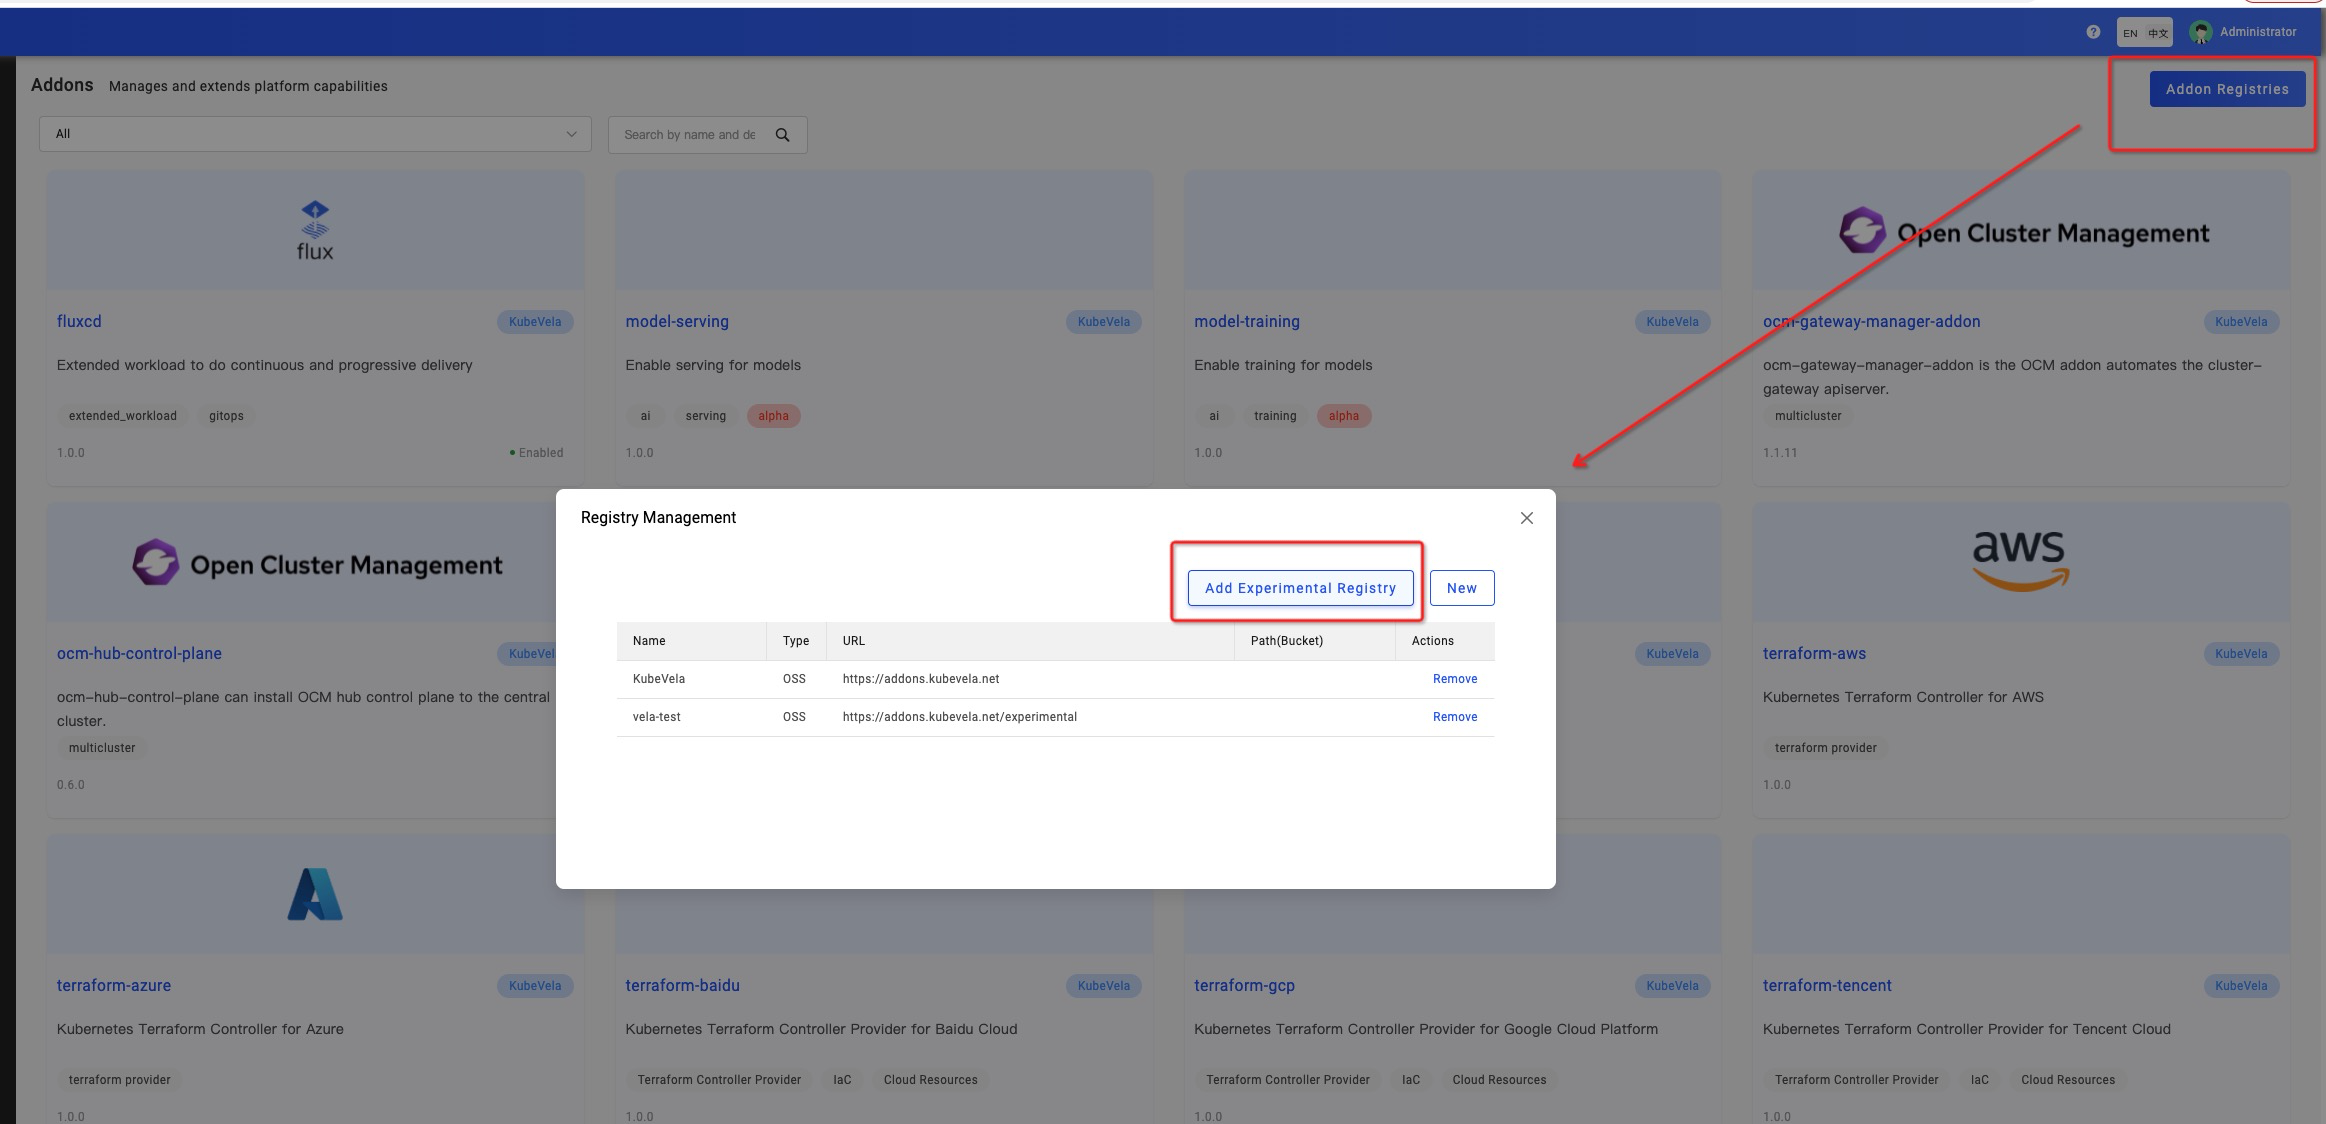Click the Azure logo thumbnail
This screenshot has height=1124, width=2326.
315,894
